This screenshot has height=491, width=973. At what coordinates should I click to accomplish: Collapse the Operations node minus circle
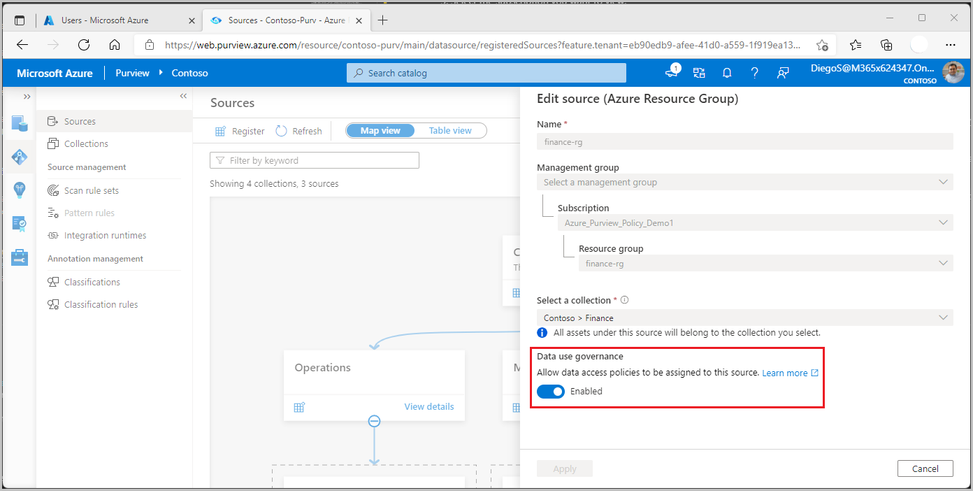click(x=374, y=421)
